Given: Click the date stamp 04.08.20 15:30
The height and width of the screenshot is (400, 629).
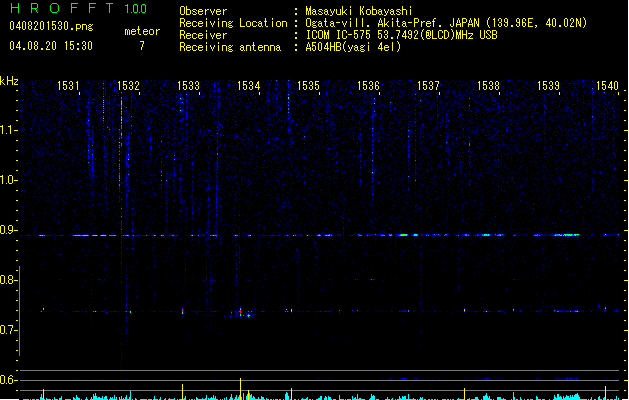Looking at the screenshot, I should tap(51, 46).
